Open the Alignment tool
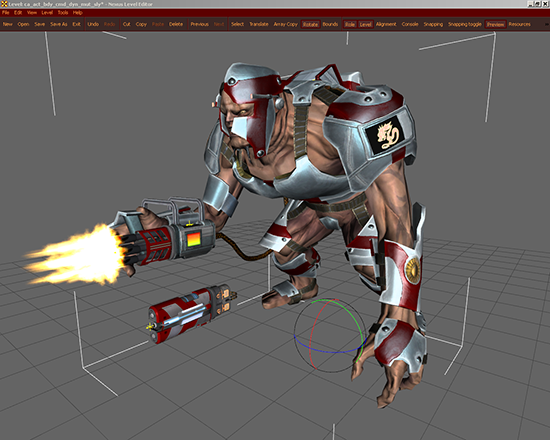Image resolution: width=550 pixels, height=440 pixels. point(386,24)
